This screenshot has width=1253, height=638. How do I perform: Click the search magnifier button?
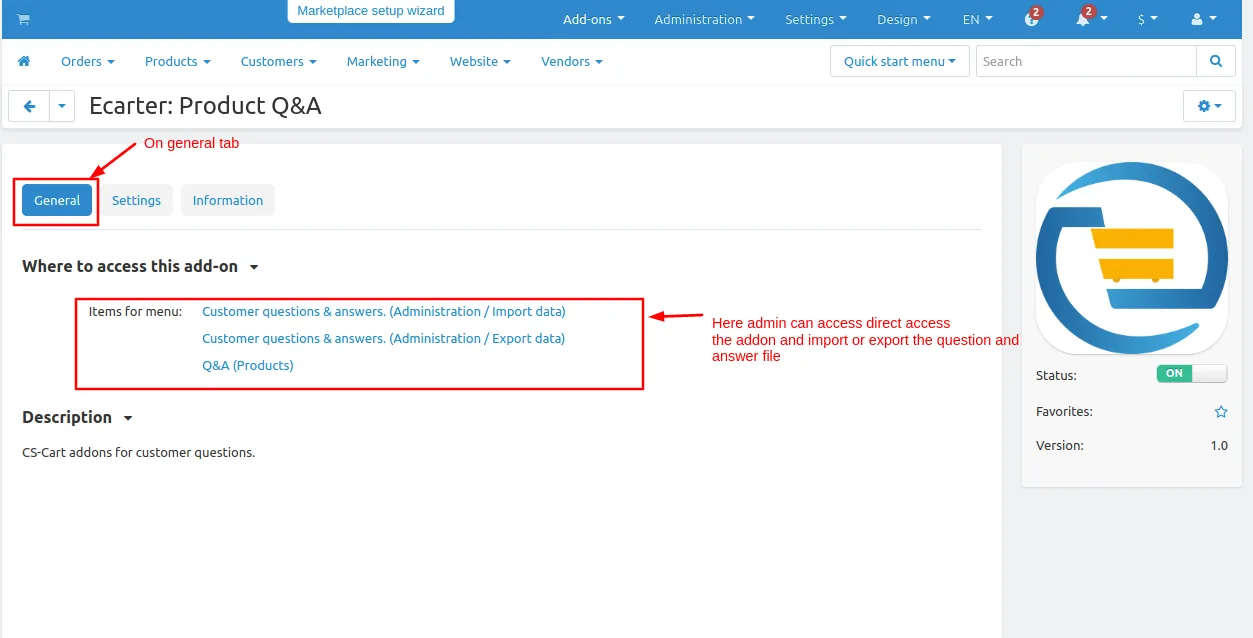[x=1216, y=61]
